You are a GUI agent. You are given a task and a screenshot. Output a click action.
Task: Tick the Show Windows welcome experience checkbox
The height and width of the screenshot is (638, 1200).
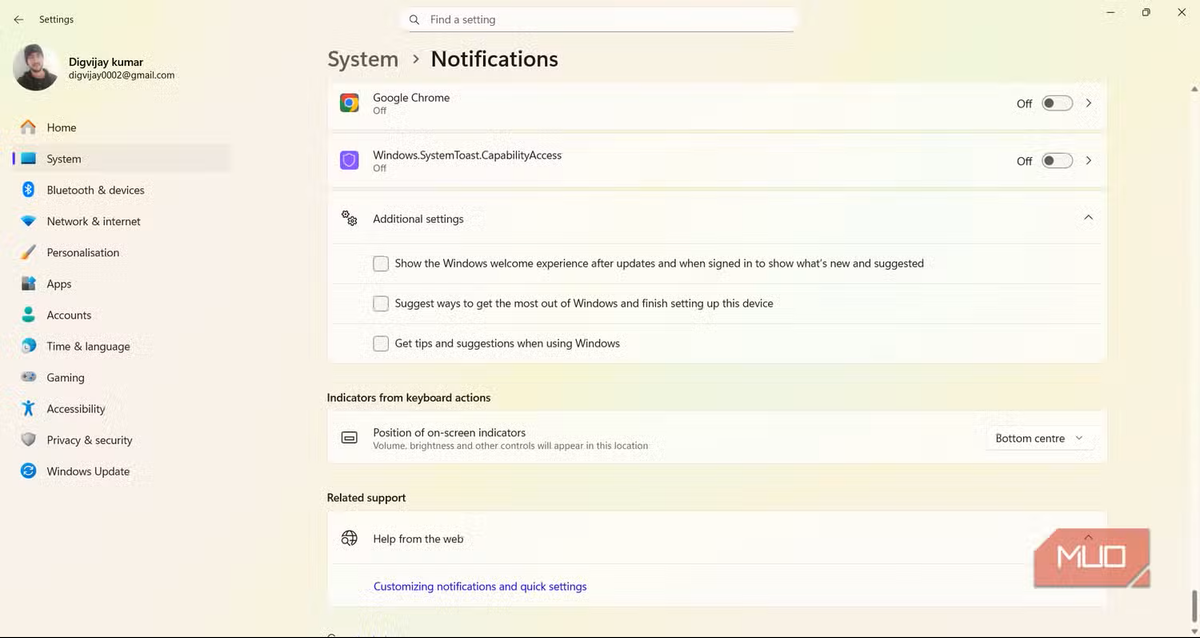pyautogui.click(x=381, y=264)
